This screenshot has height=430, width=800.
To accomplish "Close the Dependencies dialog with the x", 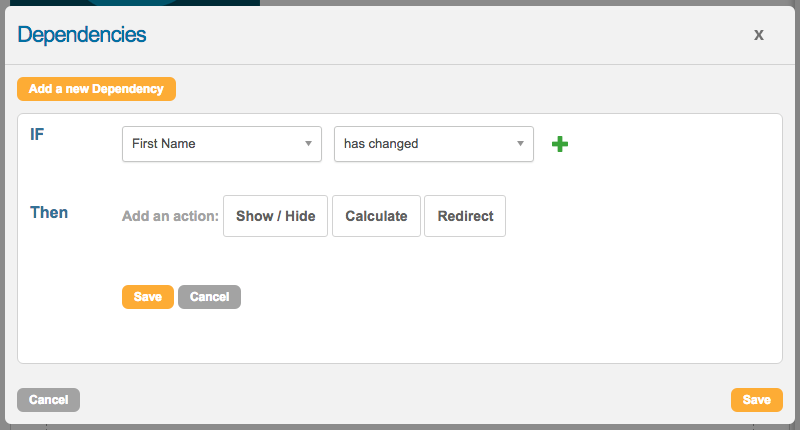I will coord(759,35).
